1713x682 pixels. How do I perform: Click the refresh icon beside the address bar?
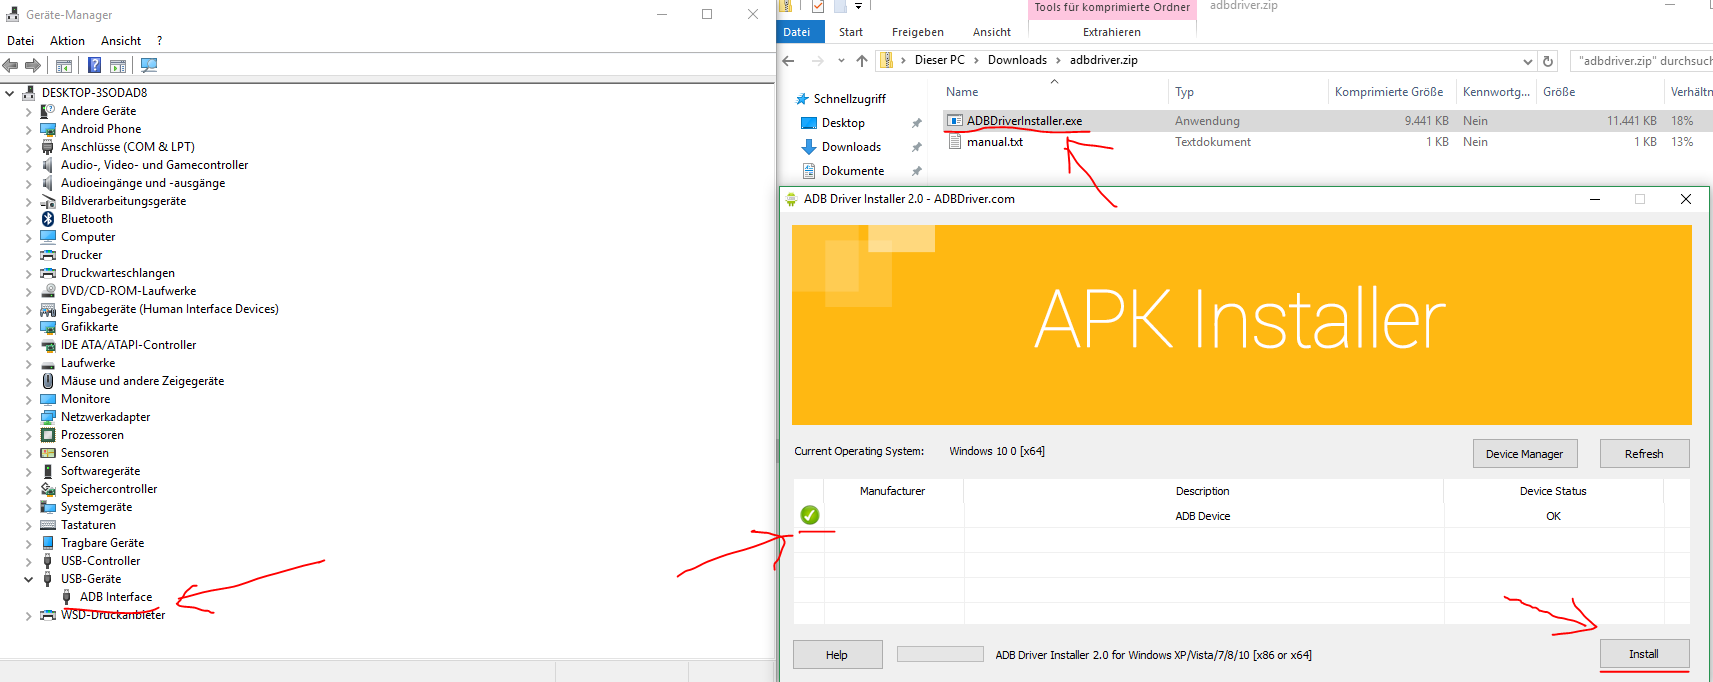click(x=1548, y=61)
